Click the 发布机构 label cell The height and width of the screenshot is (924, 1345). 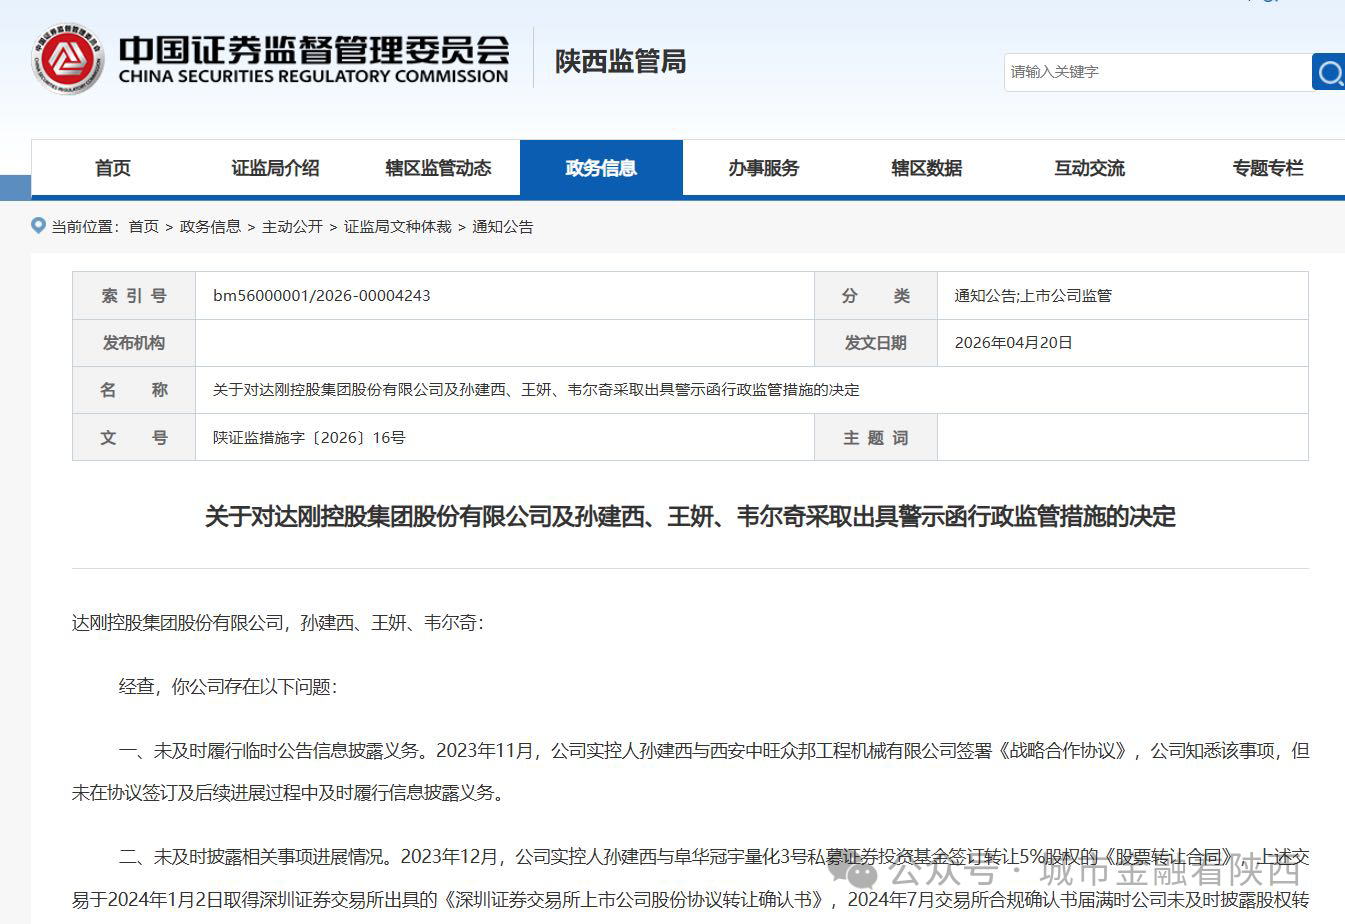click(x=134, y=343)
